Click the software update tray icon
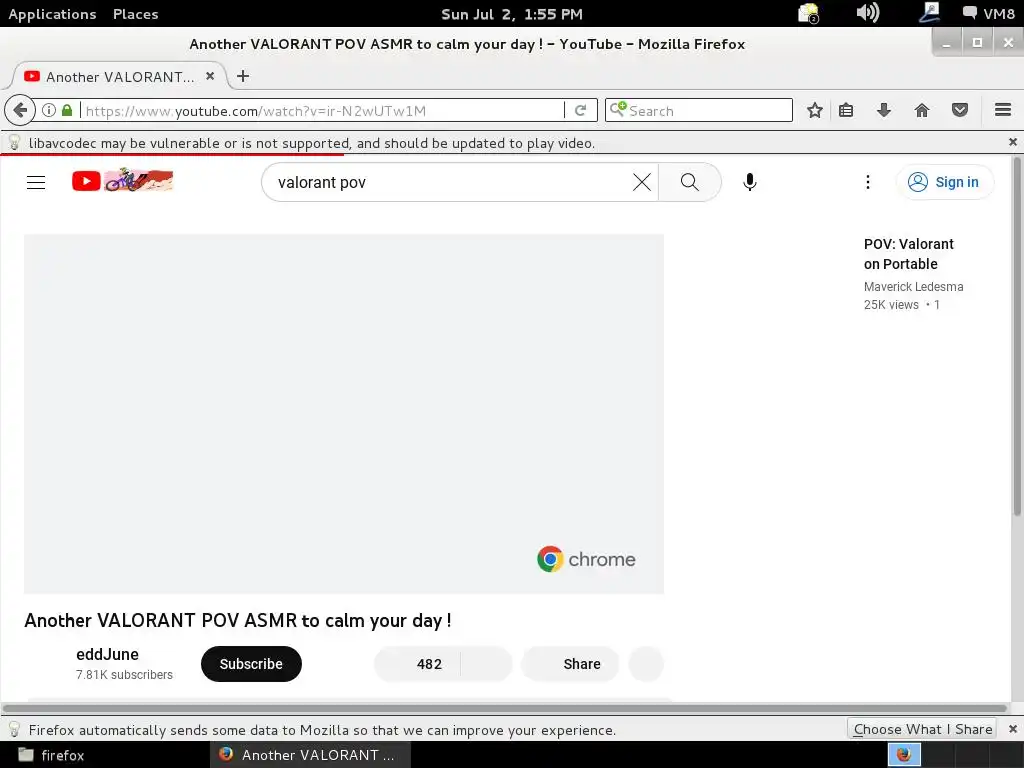Screen dimensions: 1024x768 (x=808, y=13)
